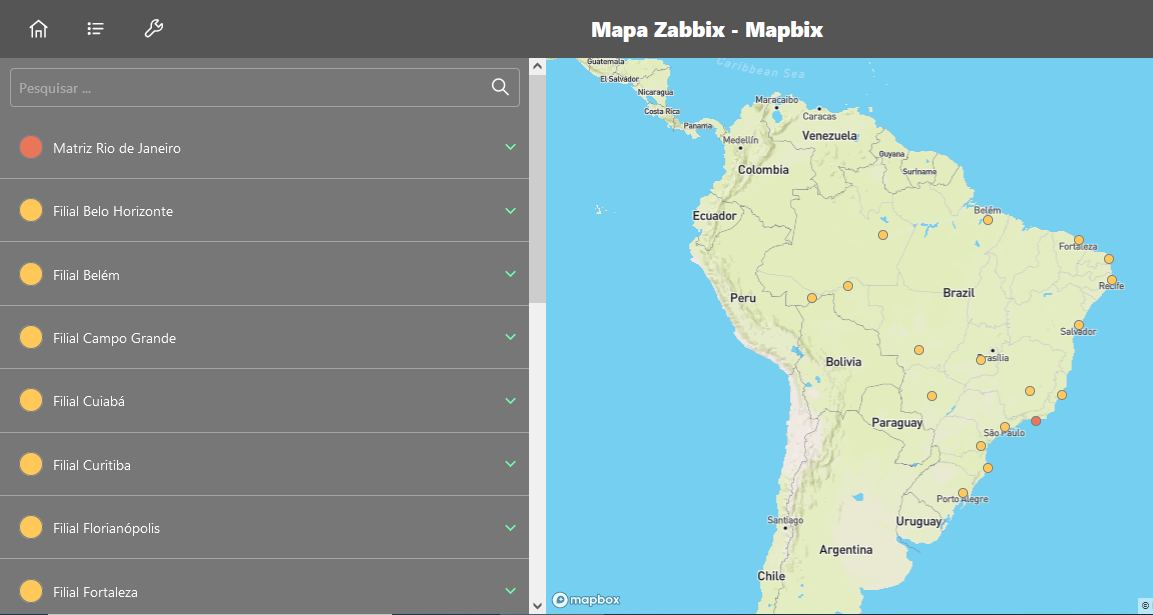Viewport: 1153px width, 615px height.
Task: Expand Filial Cuiabá chevron
Action: pos(511,401)
